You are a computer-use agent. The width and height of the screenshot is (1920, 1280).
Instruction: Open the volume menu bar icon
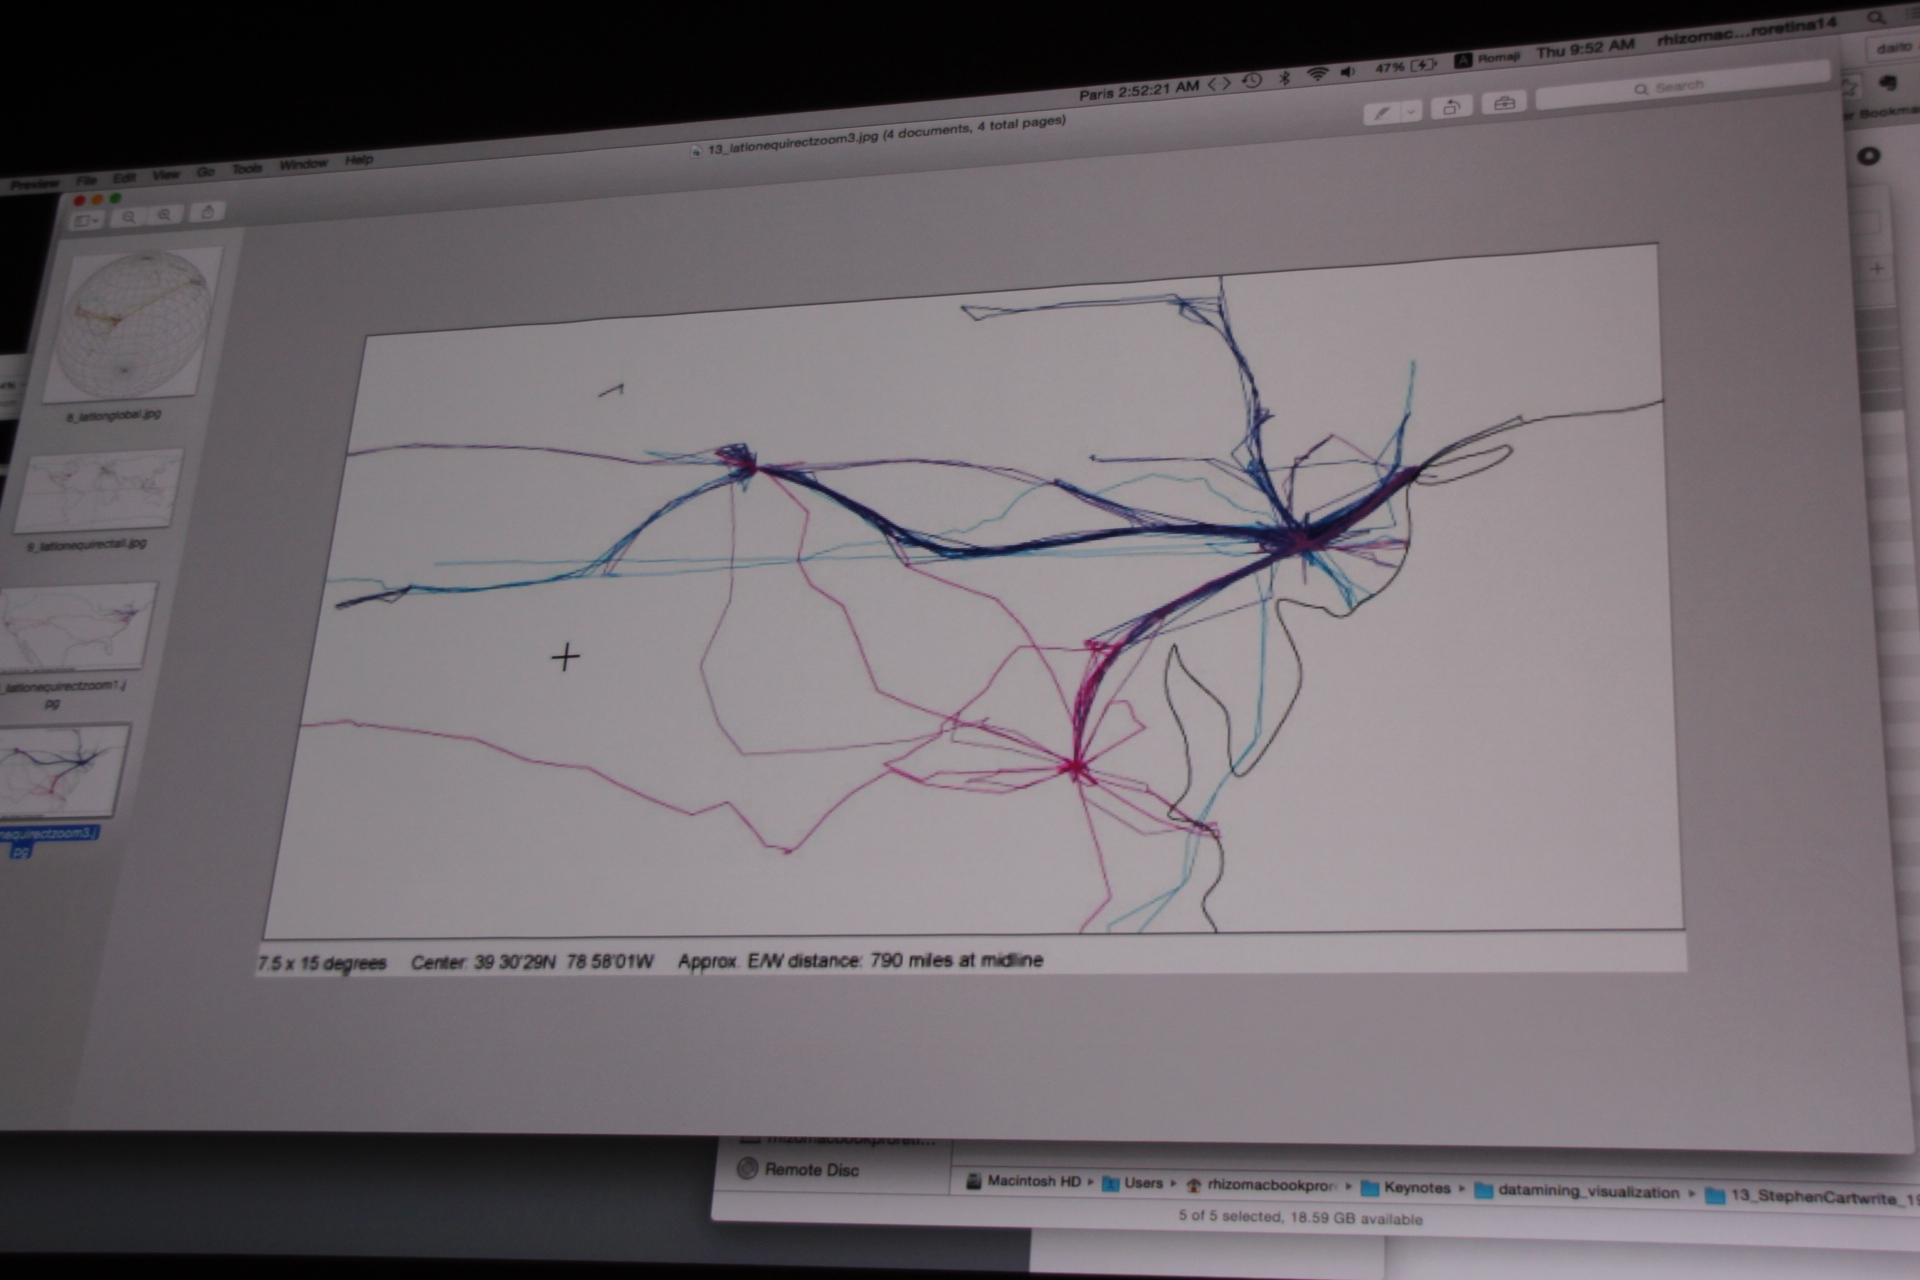[1348, 72]
